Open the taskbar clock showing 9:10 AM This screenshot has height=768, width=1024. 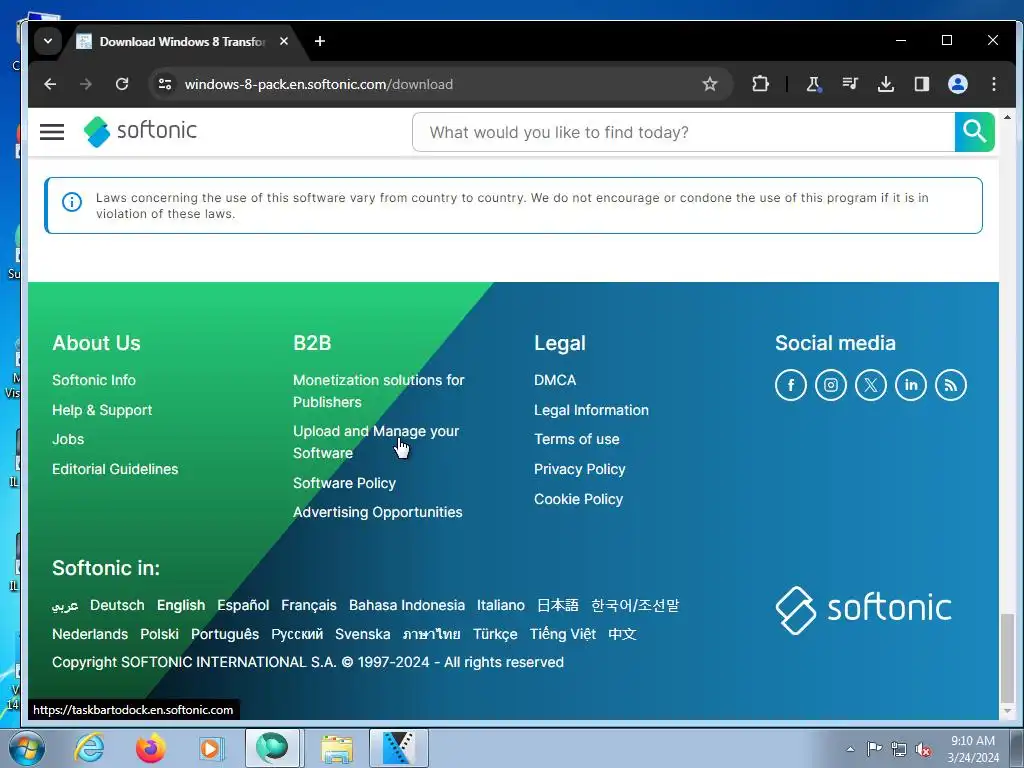(x=973, y=749)
